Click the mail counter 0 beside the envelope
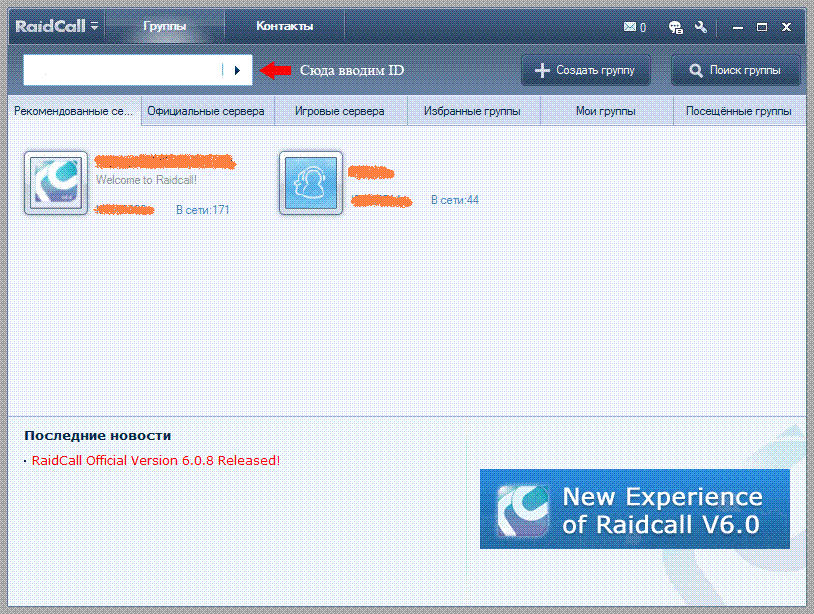The width and height of the screenshot is (814, 614). pyautogui.click(x=643, y=28)
